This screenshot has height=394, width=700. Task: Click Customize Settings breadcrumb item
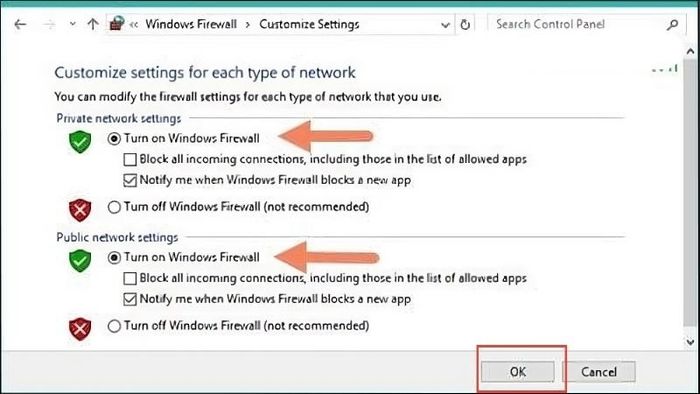(309, 24)
